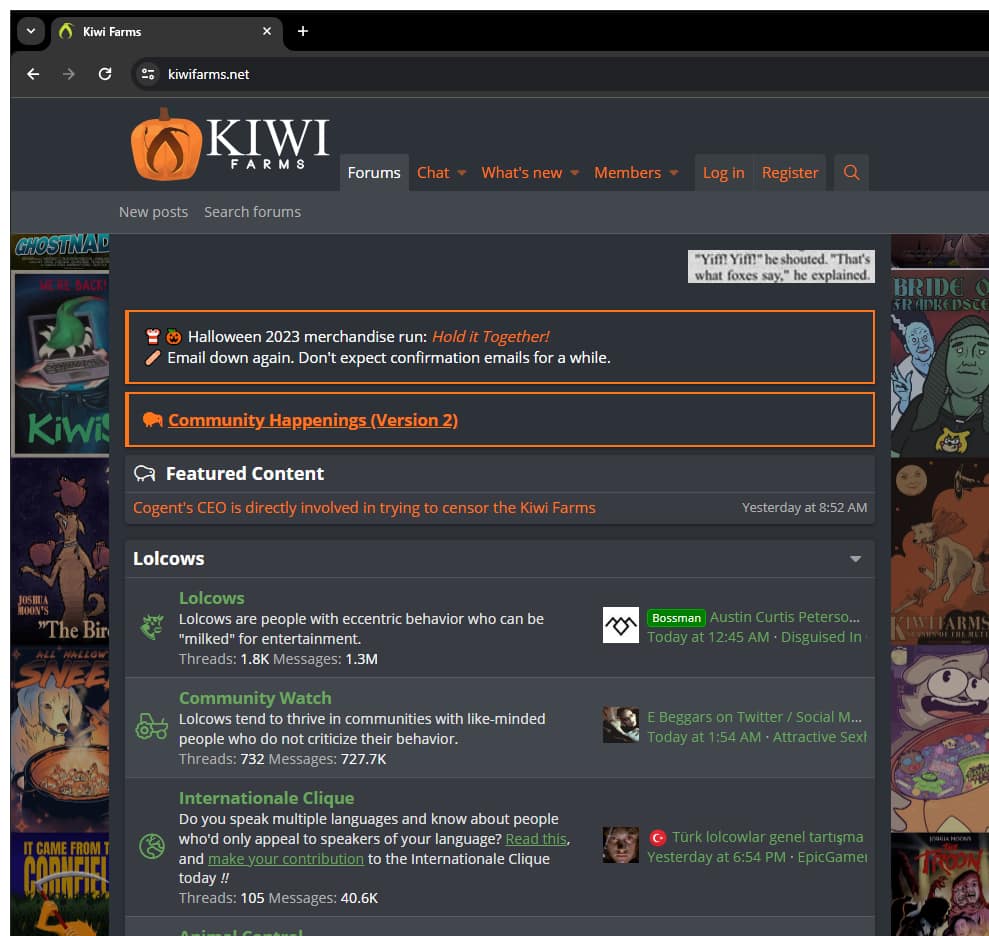The height and width of the screenshot is (936, 989).
Task: Click the Log in button
Action: [x=723, y=172]
